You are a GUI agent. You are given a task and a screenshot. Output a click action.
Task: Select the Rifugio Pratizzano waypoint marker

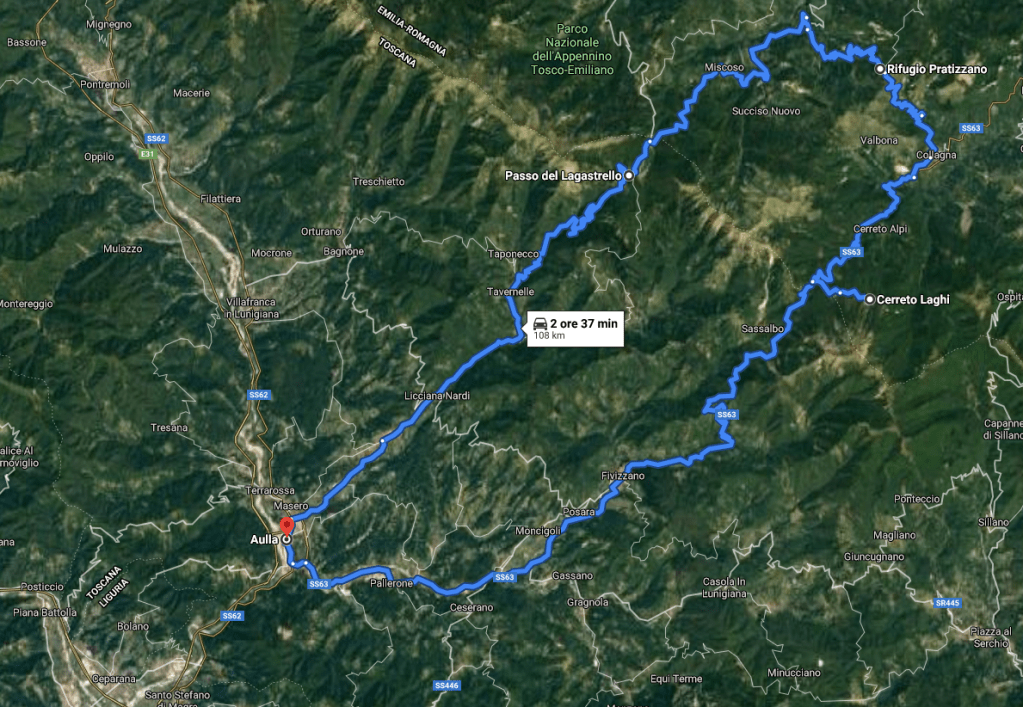(880, 68)
